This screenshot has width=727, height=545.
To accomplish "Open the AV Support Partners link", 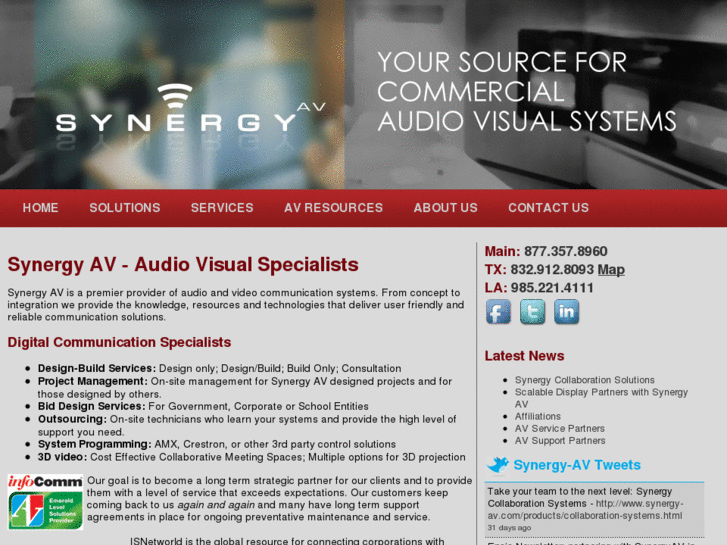I will pyautogui.click(x=560, y=440).
